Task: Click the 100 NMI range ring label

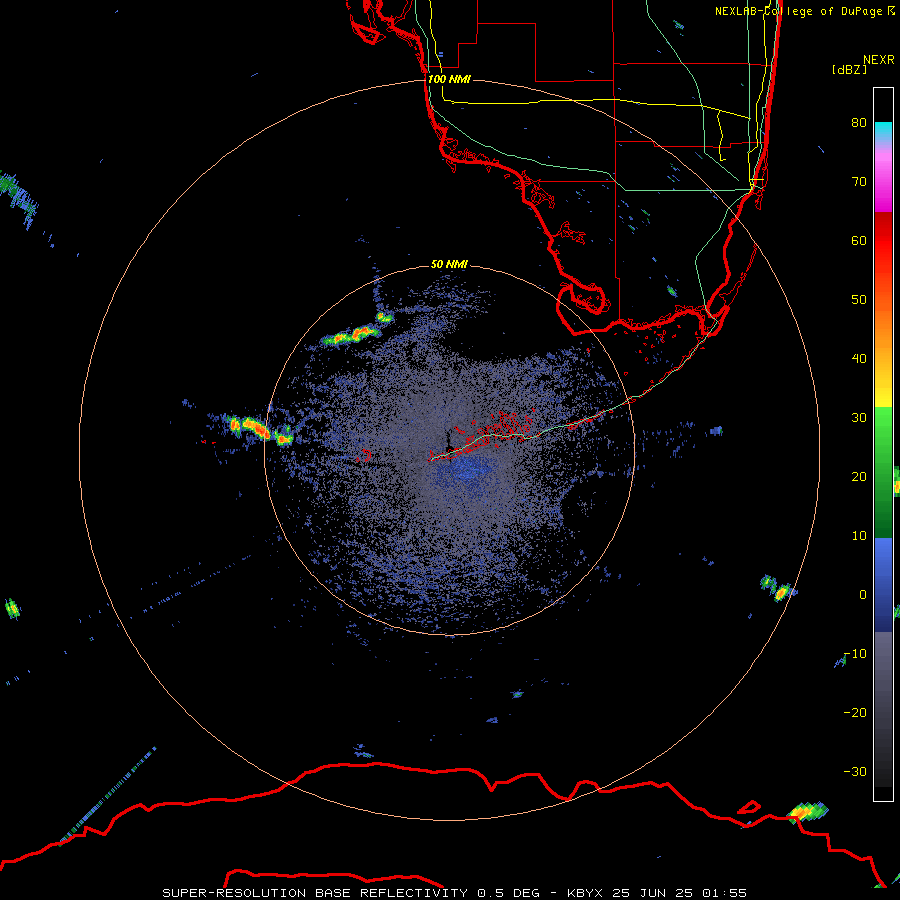Action: point(449,79)
